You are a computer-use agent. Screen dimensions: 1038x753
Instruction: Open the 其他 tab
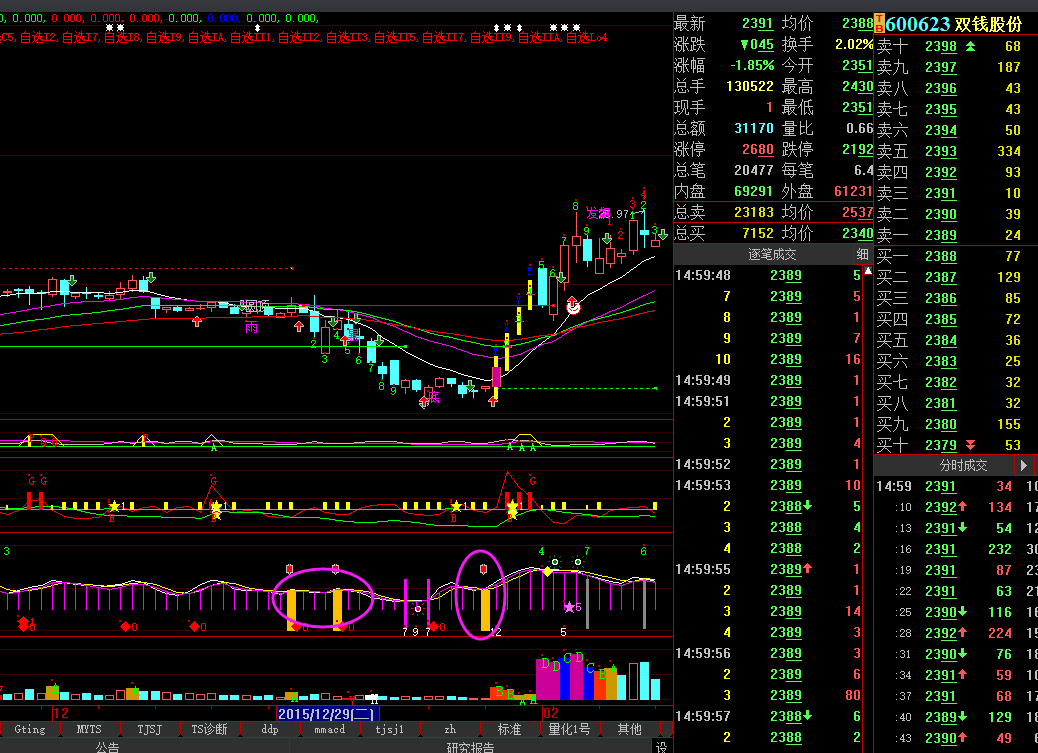click(630, 729)
